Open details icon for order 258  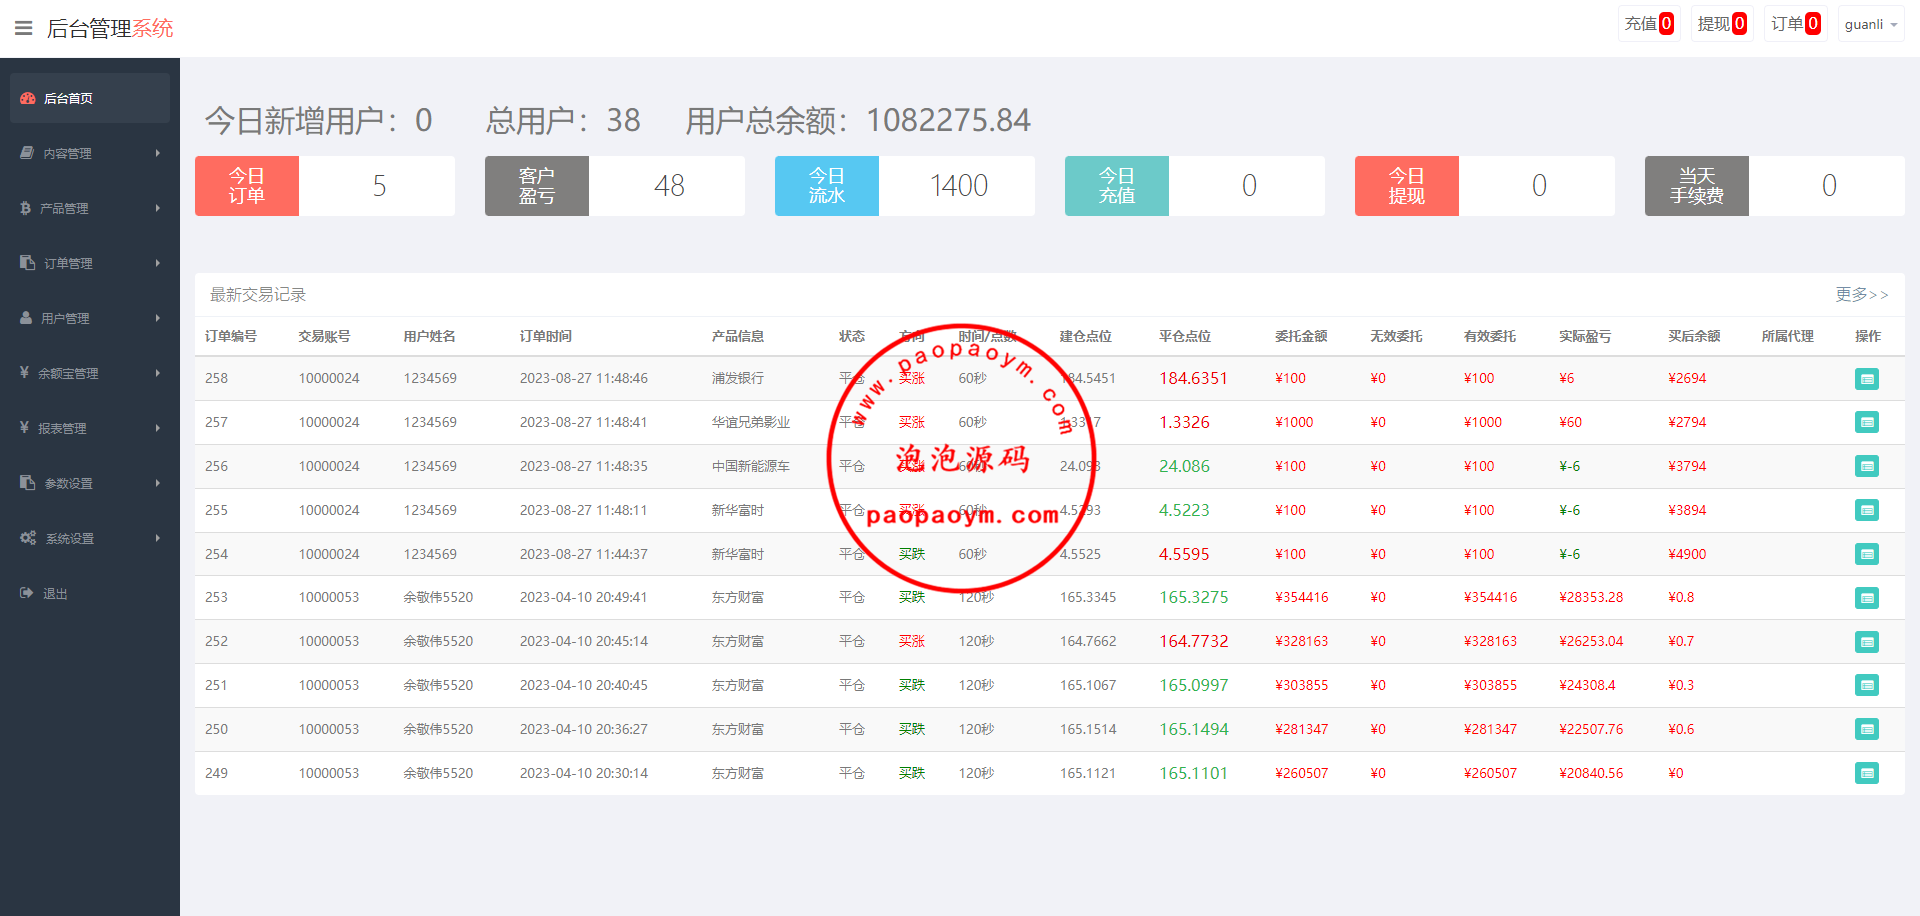1866,379
